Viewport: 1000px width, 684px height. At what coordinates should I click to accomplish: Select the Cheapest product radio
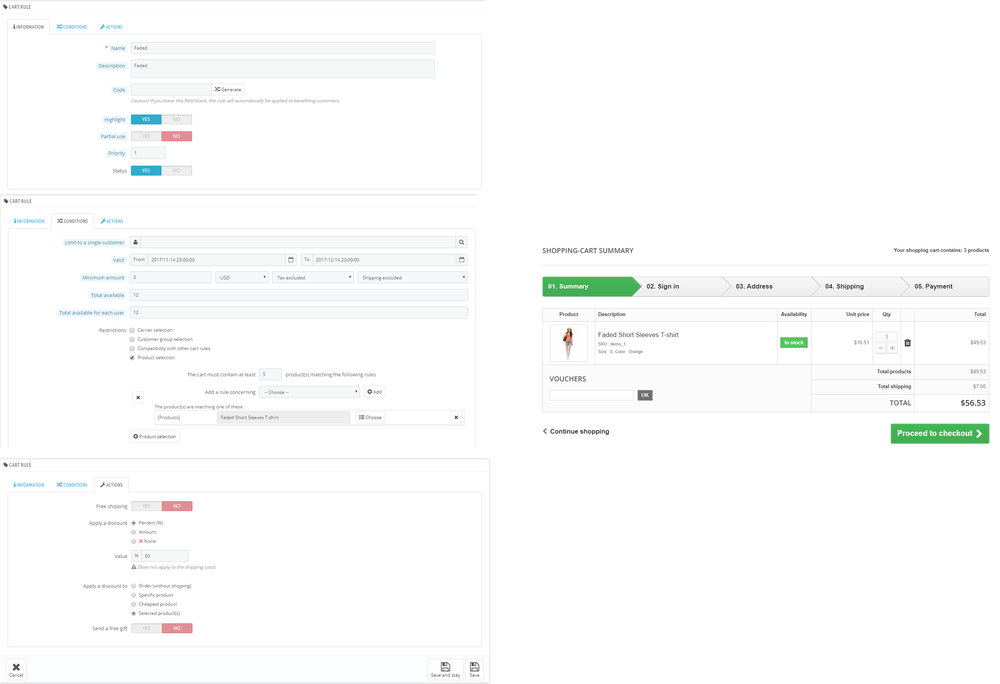133,604
